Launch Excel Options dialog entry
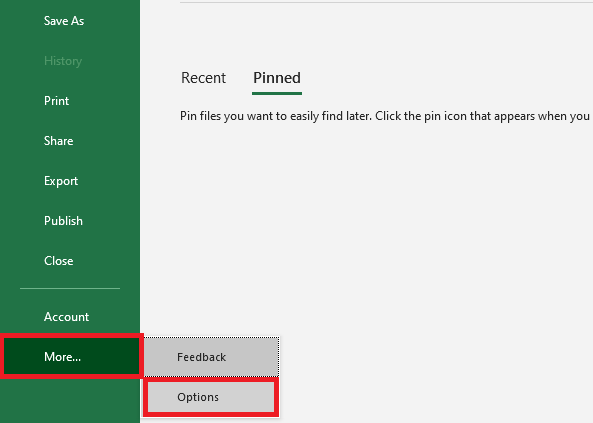Image resolution: width=593 pixels, height=423 pixels. coord(211,397)
